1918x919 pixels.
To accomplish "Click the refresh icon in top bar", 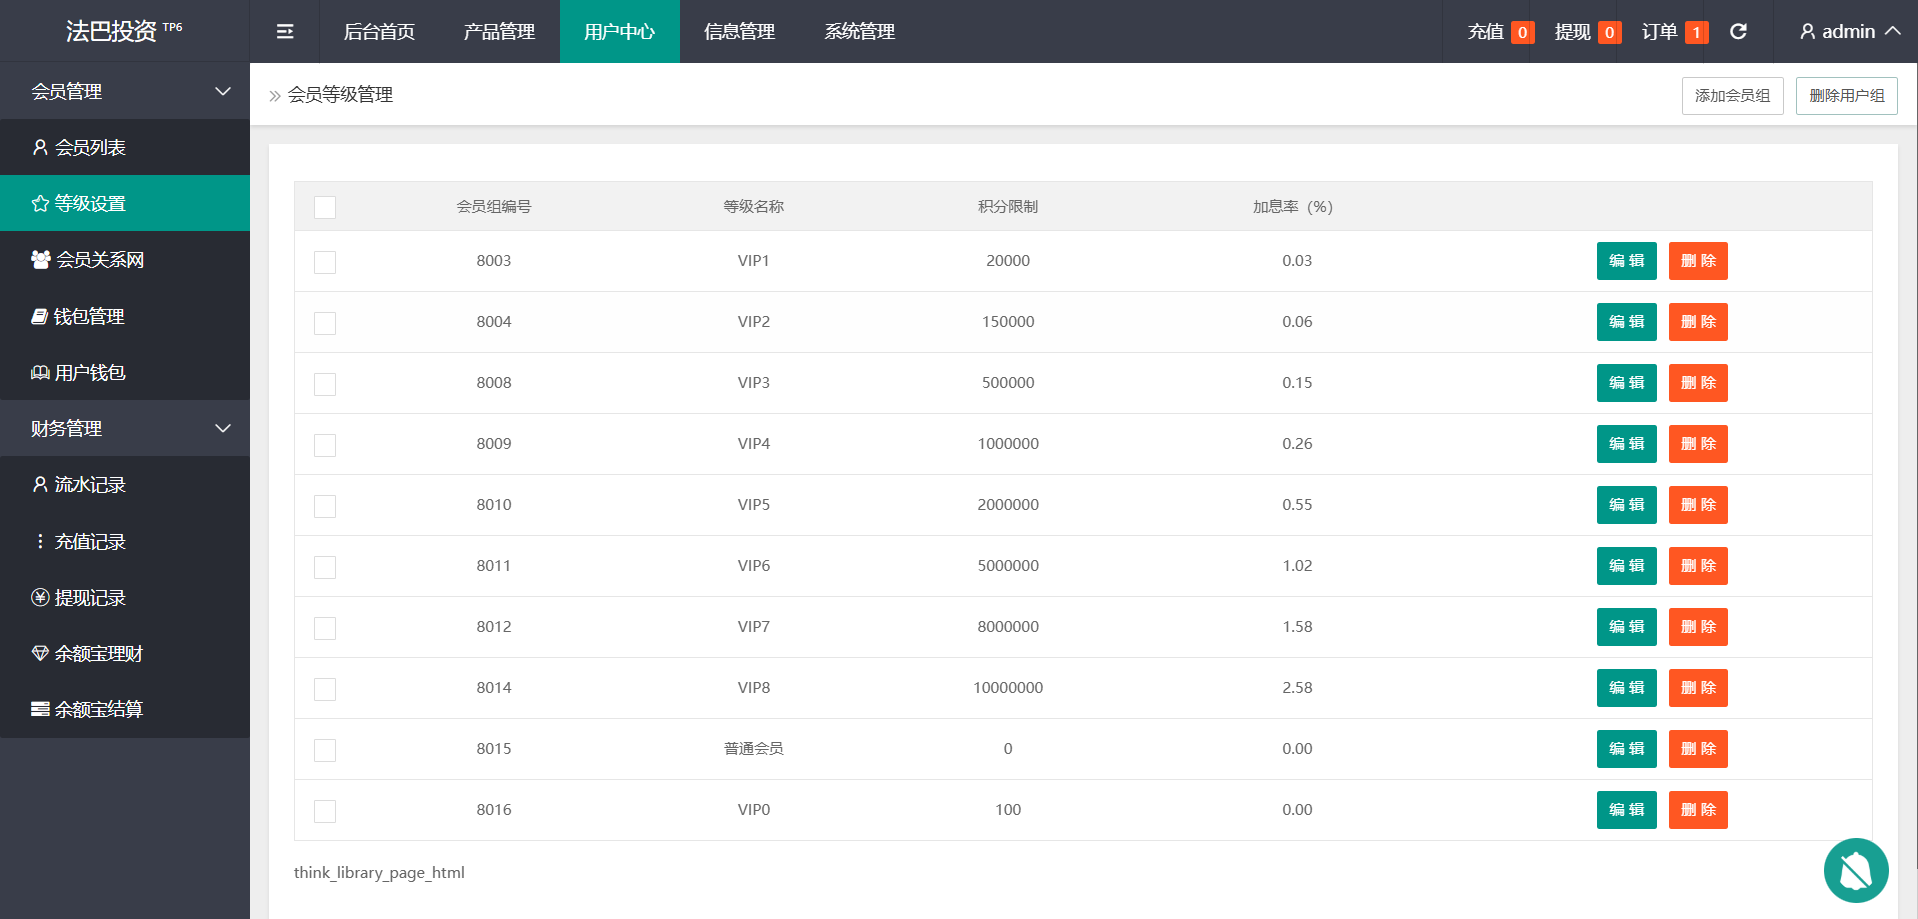I will pyautogui.click(x=1738, y=32).
